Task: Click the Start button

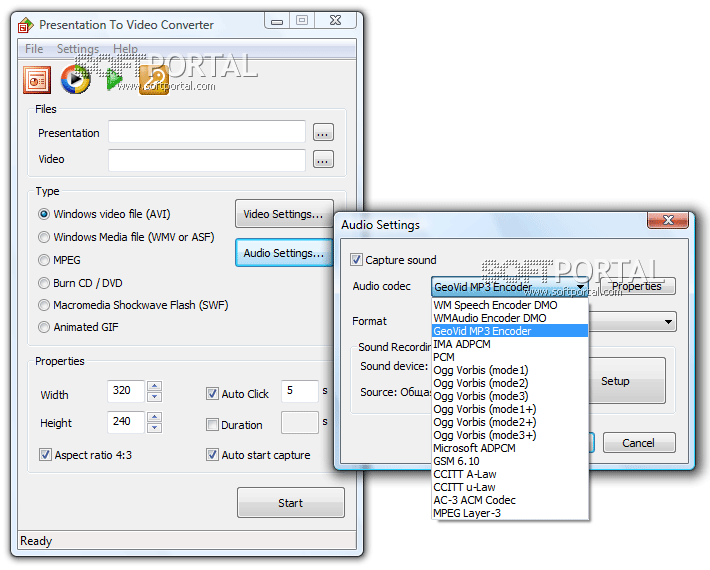Action: pos(290,503)
